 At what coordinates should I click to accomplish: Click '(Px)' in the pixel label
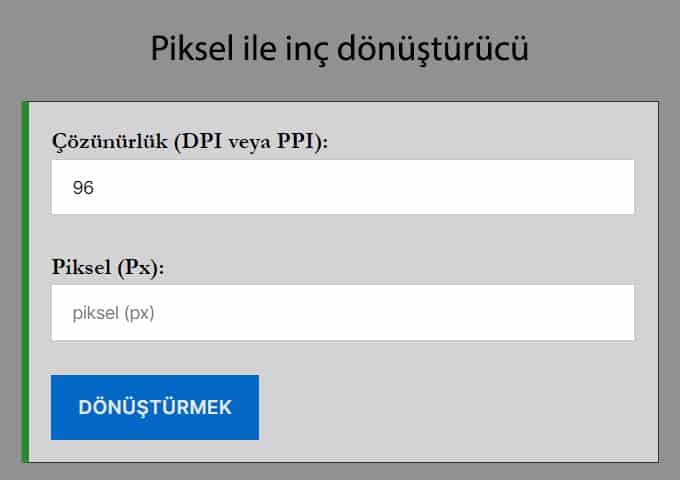(x=141, y=267)
